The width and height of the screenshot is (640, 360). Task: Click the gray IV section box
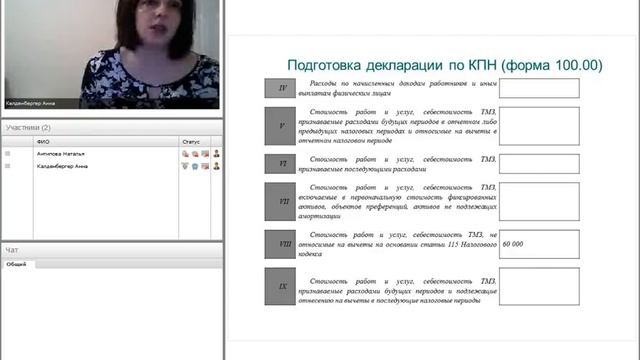(x=280, y=88)
